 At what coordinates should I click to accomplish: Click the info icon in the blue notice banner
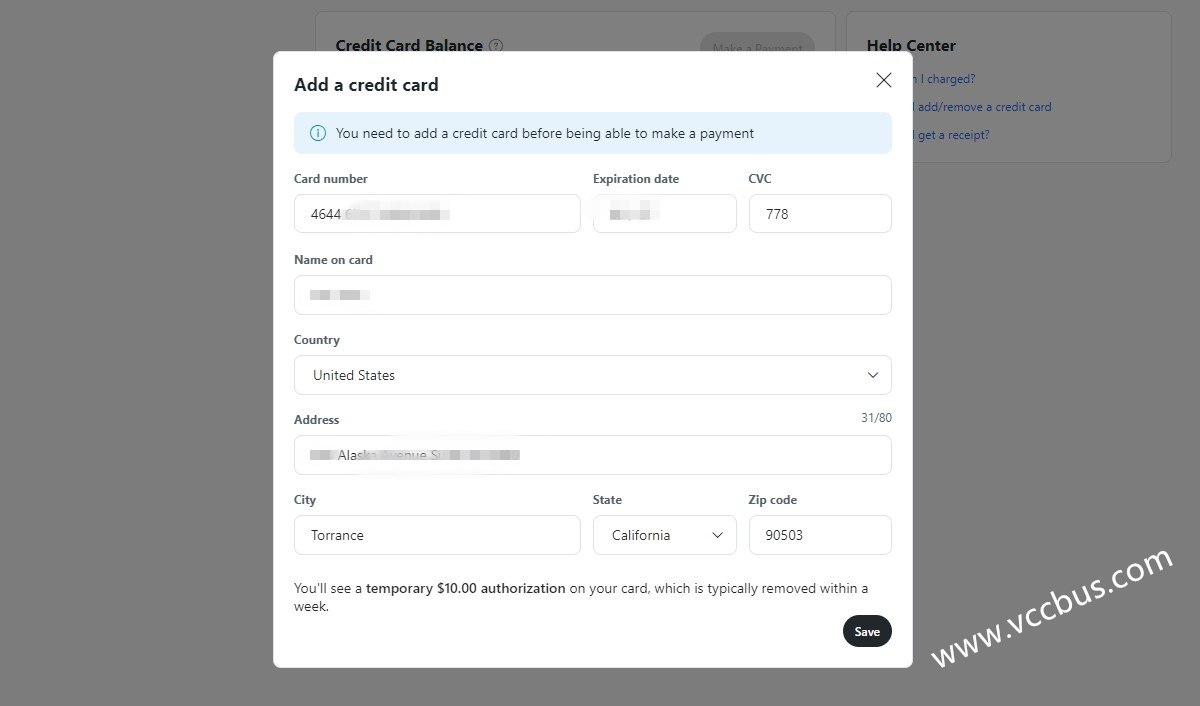click(318, 132)
